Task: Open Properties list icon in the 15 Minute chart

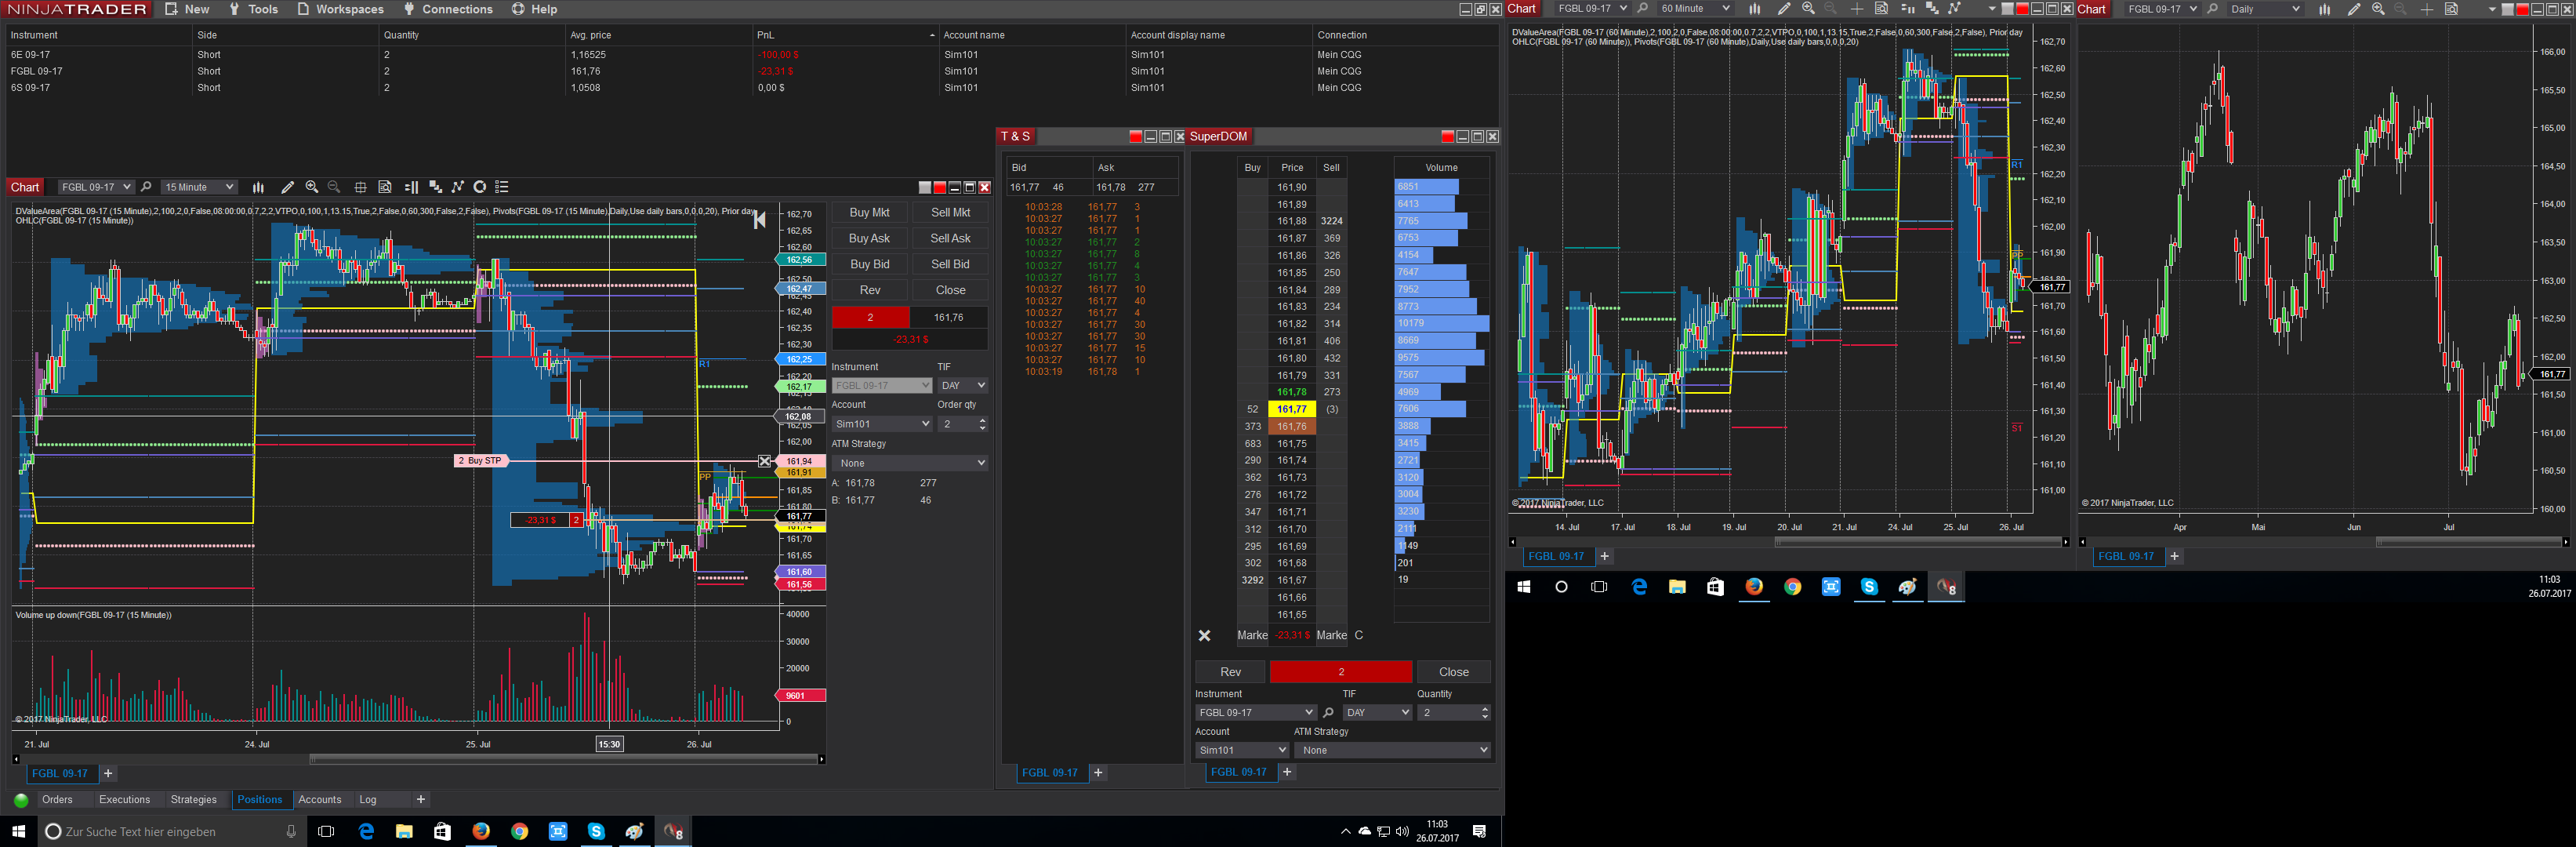Action: [502, 187]
